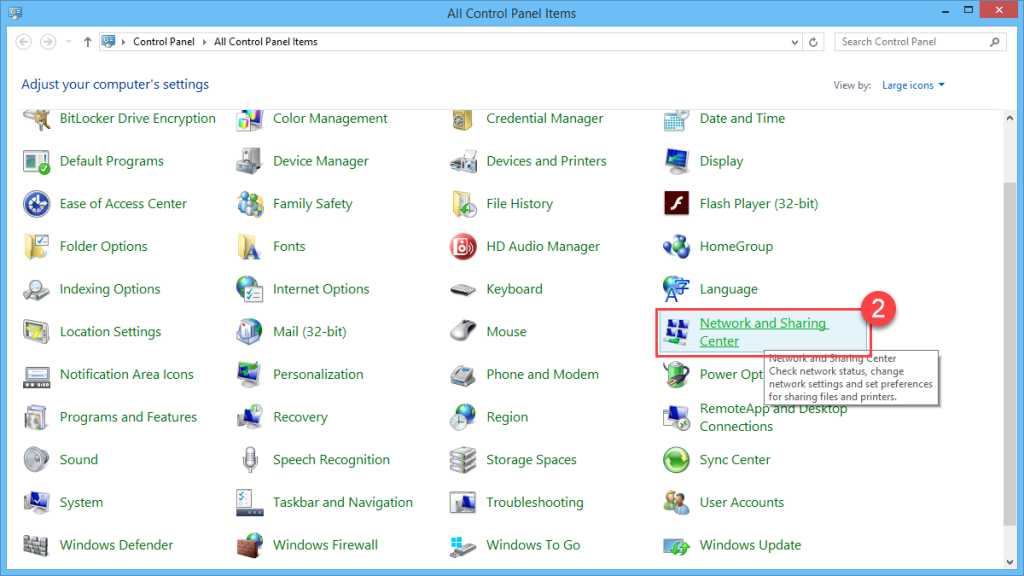
Task: Open the Taskbar and Navigation link
Action: point(343,502)
